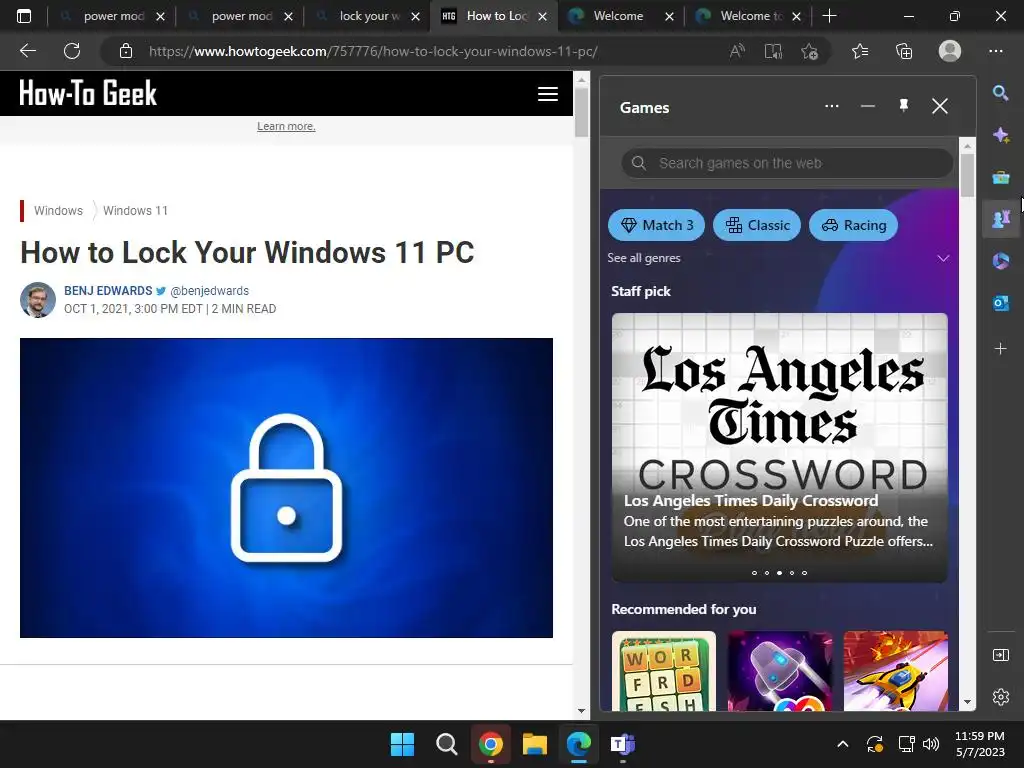Select the first carousel dot
The image size is (1024, 768).
point(754,573)
